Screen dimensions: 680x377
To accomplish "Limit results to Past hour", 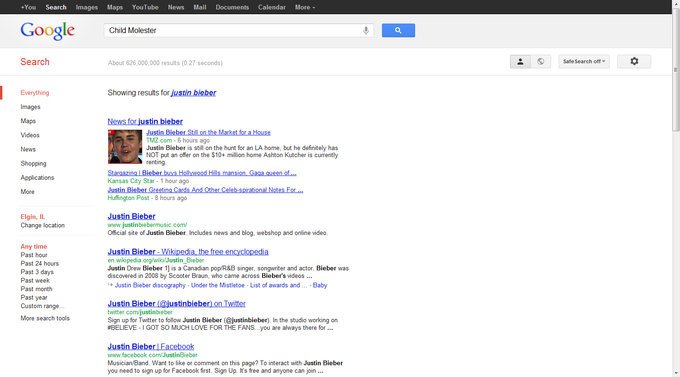I will [34, 255].
